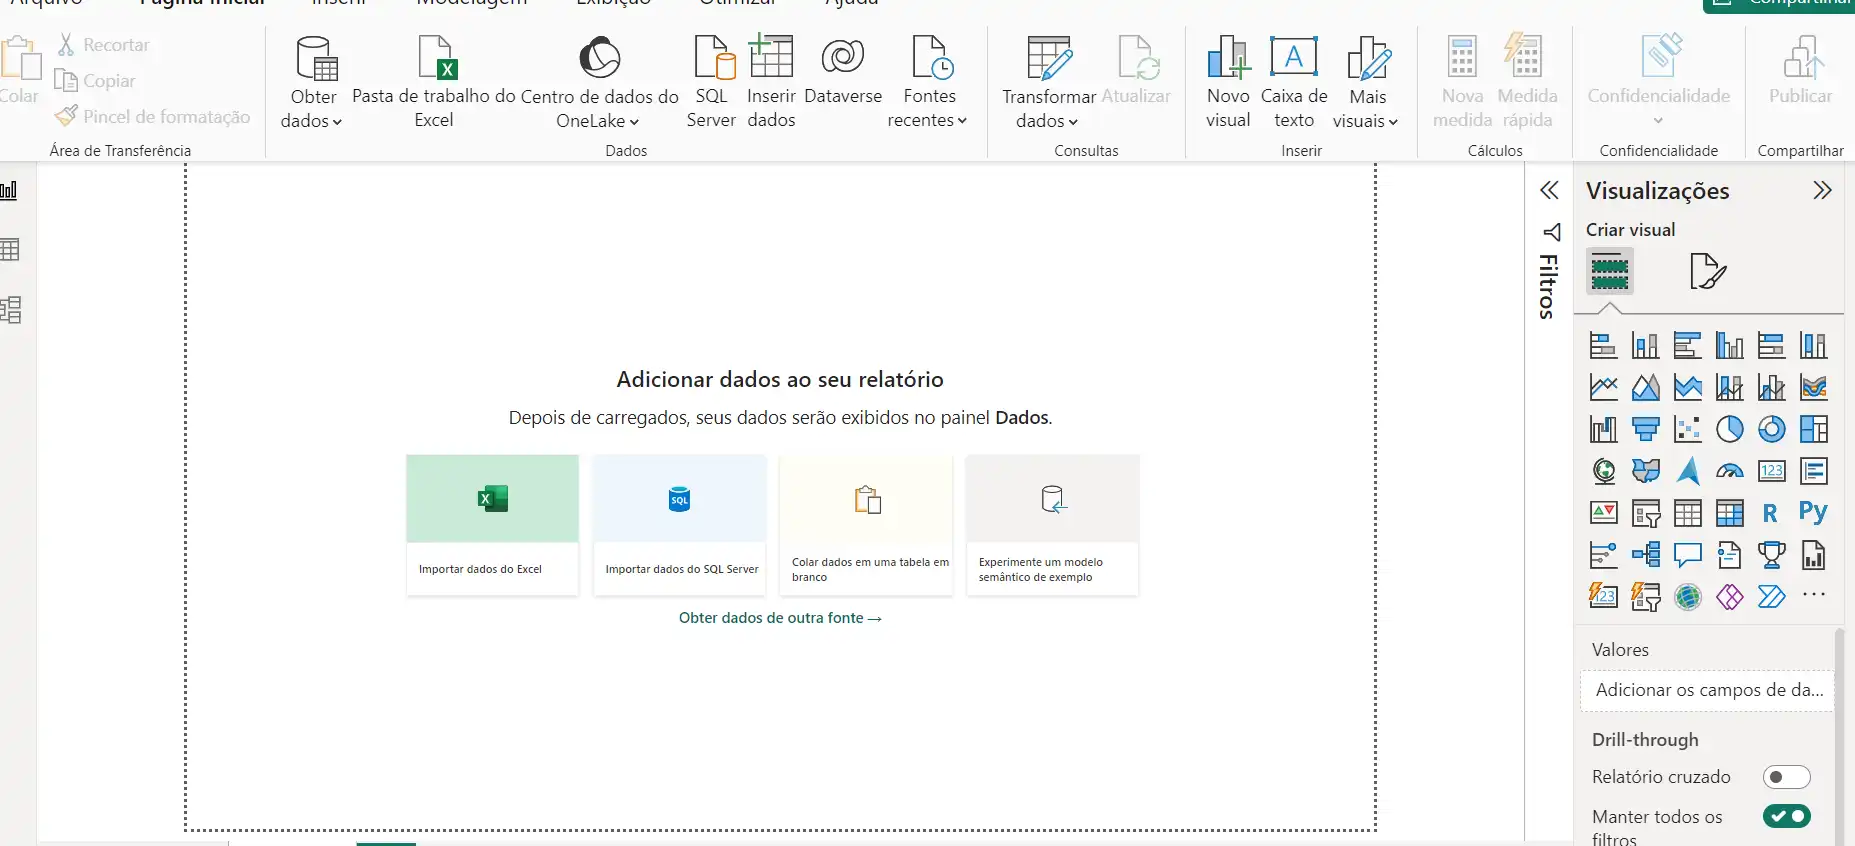Viewport: 1855px width, 846px height.
Task: Select the KPI visual
Action: [1603, 513]
